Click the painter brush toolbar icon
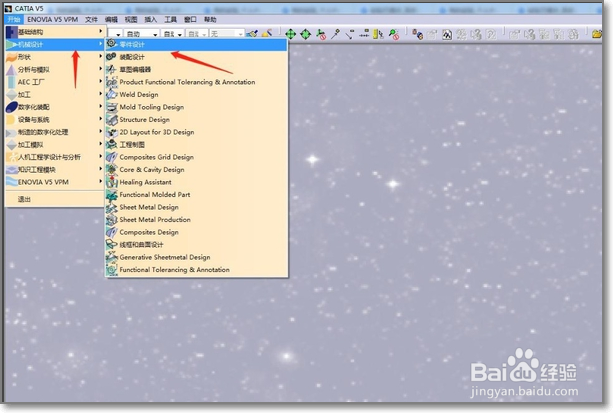This screenshot has height=413, width=613. click(253, 34)
